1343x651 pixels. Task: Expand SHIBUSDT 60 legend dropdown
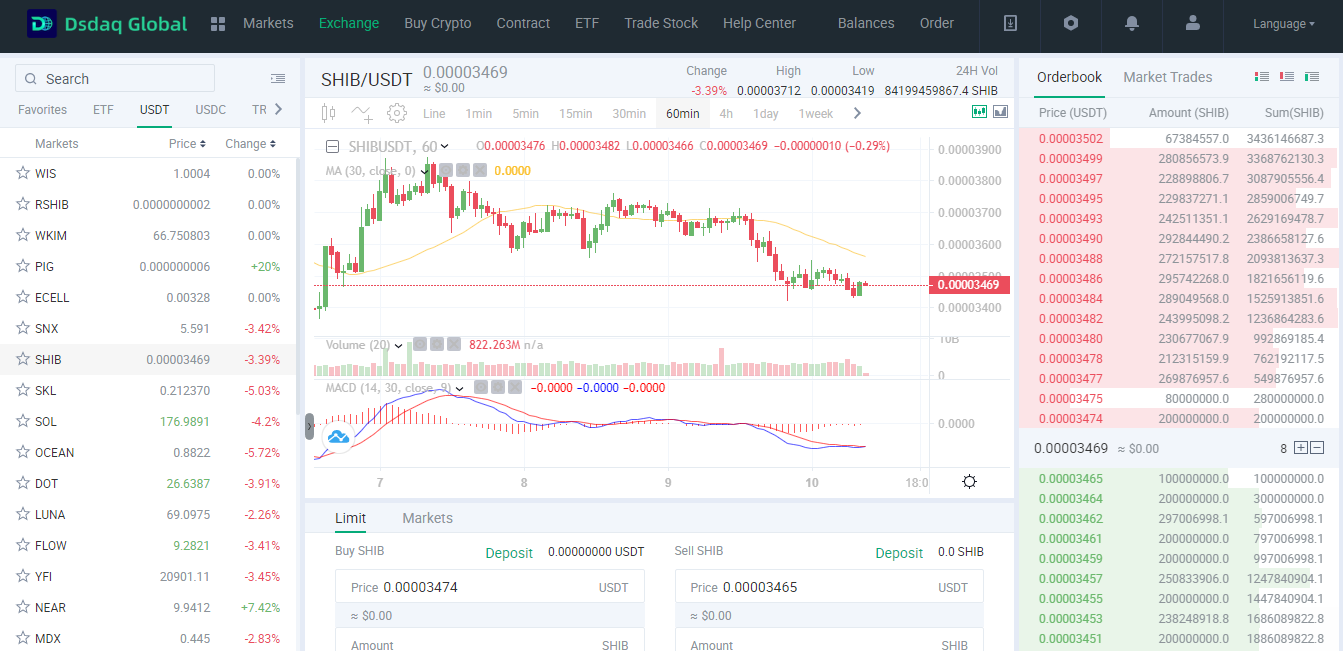click(445, 147)
